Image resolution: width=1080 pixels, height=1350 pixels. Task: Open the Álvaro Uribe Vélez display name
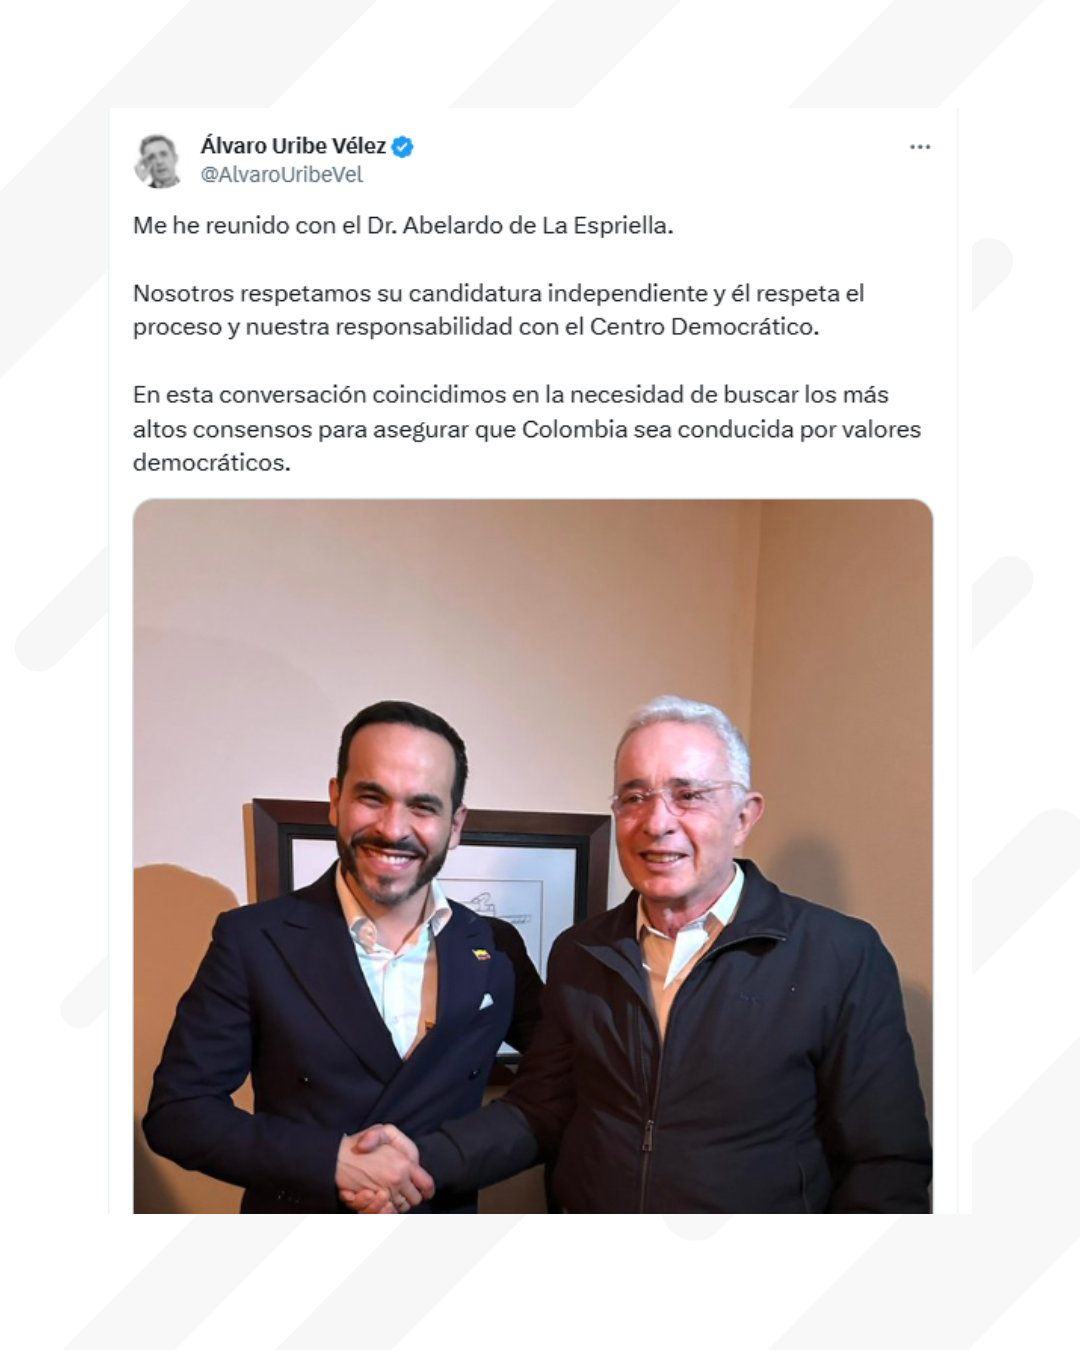[x=293, y=146]
